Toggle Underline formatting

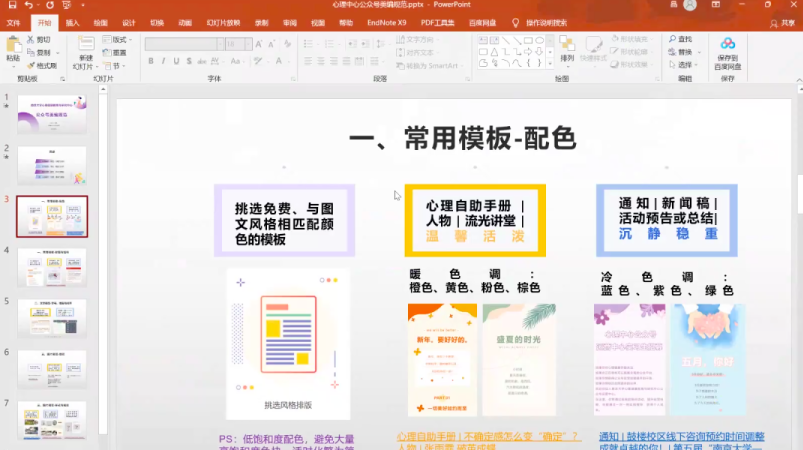click(x=176, y=61)
